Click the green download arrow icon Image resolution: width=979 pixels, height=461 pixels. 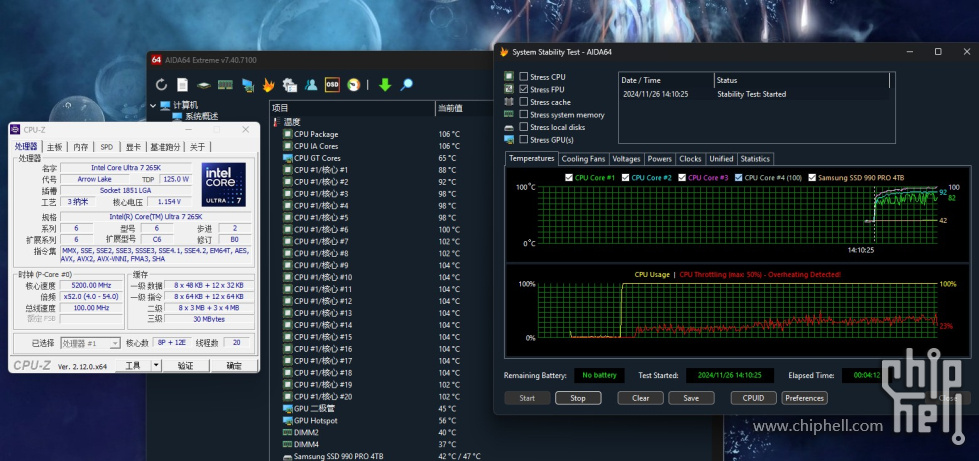tap(385, 85)
